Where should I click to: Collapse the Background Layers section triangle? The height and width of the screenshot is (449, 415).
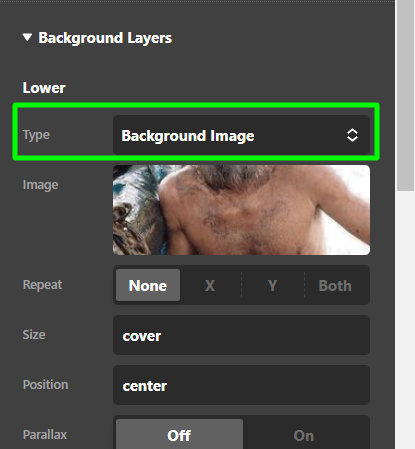pyautogui.click(x=27, y=37)
